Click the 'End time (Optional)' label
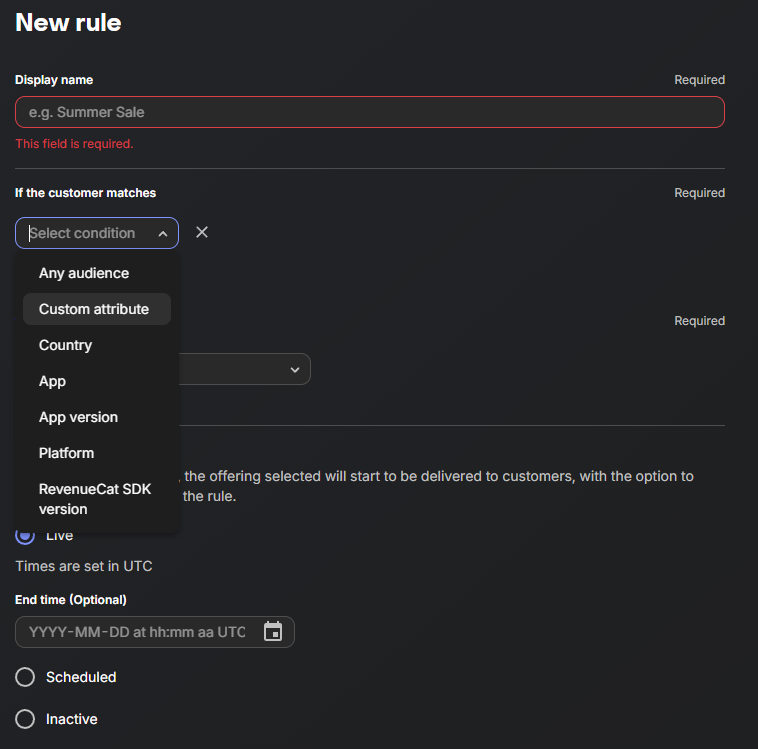The width and height of the screenshot is (758, 749). [71, 600]
